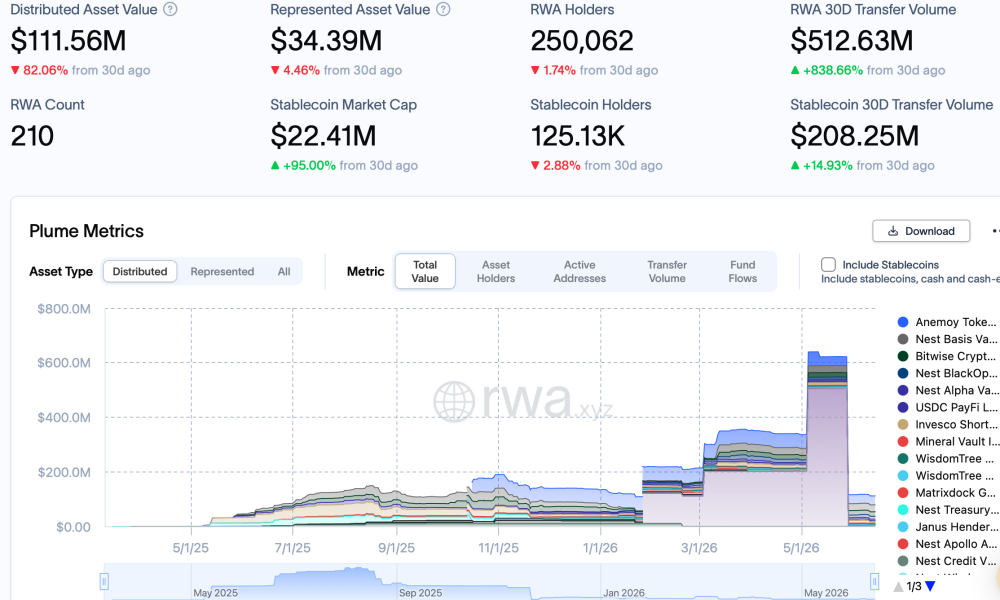Toggle Mineral Vault legend entry
1000x600 pixels.
point(947,441)
